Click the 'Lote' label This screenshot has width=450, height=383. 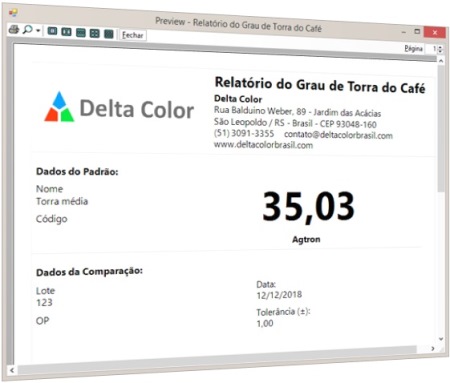click(x=45, y=291)
